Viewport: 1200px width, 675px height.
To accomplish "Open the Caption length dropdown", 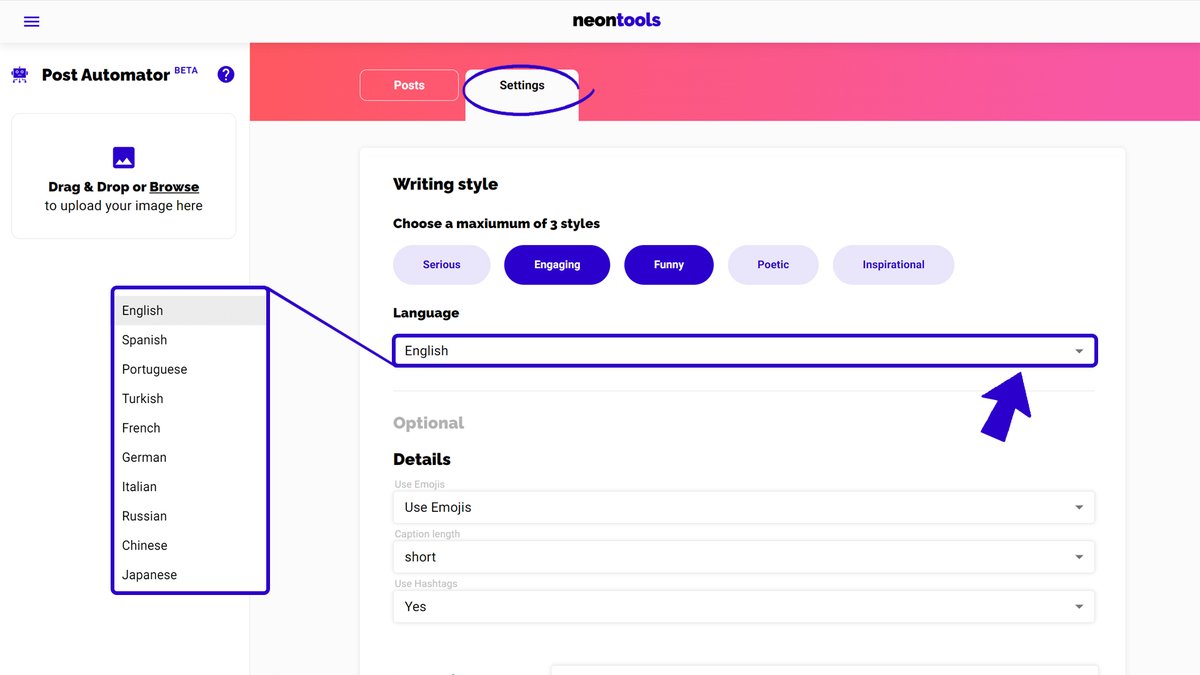I will pos(743,556).
